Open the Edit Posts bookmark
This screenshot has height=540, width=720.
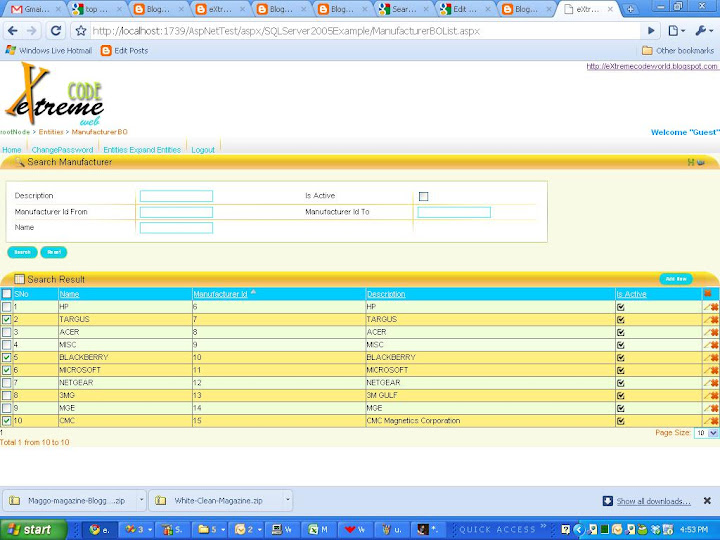(124, 51)
